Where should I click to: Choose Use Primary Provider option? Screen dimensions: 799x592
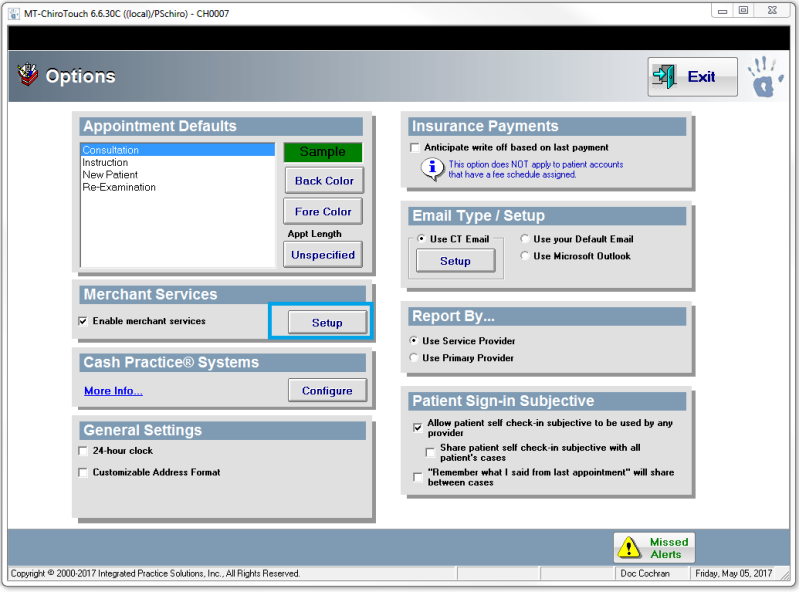pyautogui.click(x=415, y=358)
